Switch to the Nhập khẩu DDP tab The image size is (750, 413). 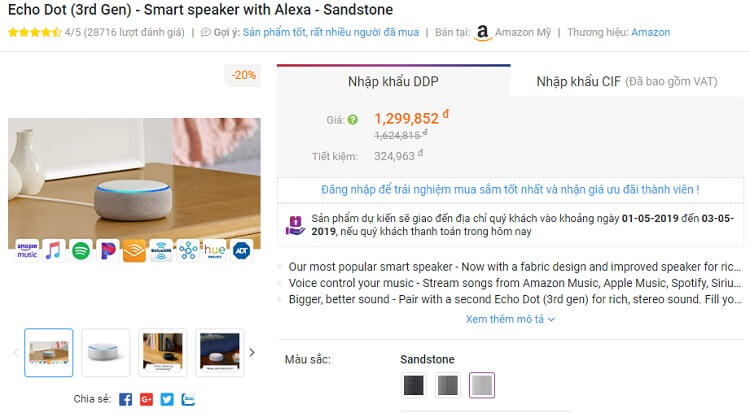[393, 81]
